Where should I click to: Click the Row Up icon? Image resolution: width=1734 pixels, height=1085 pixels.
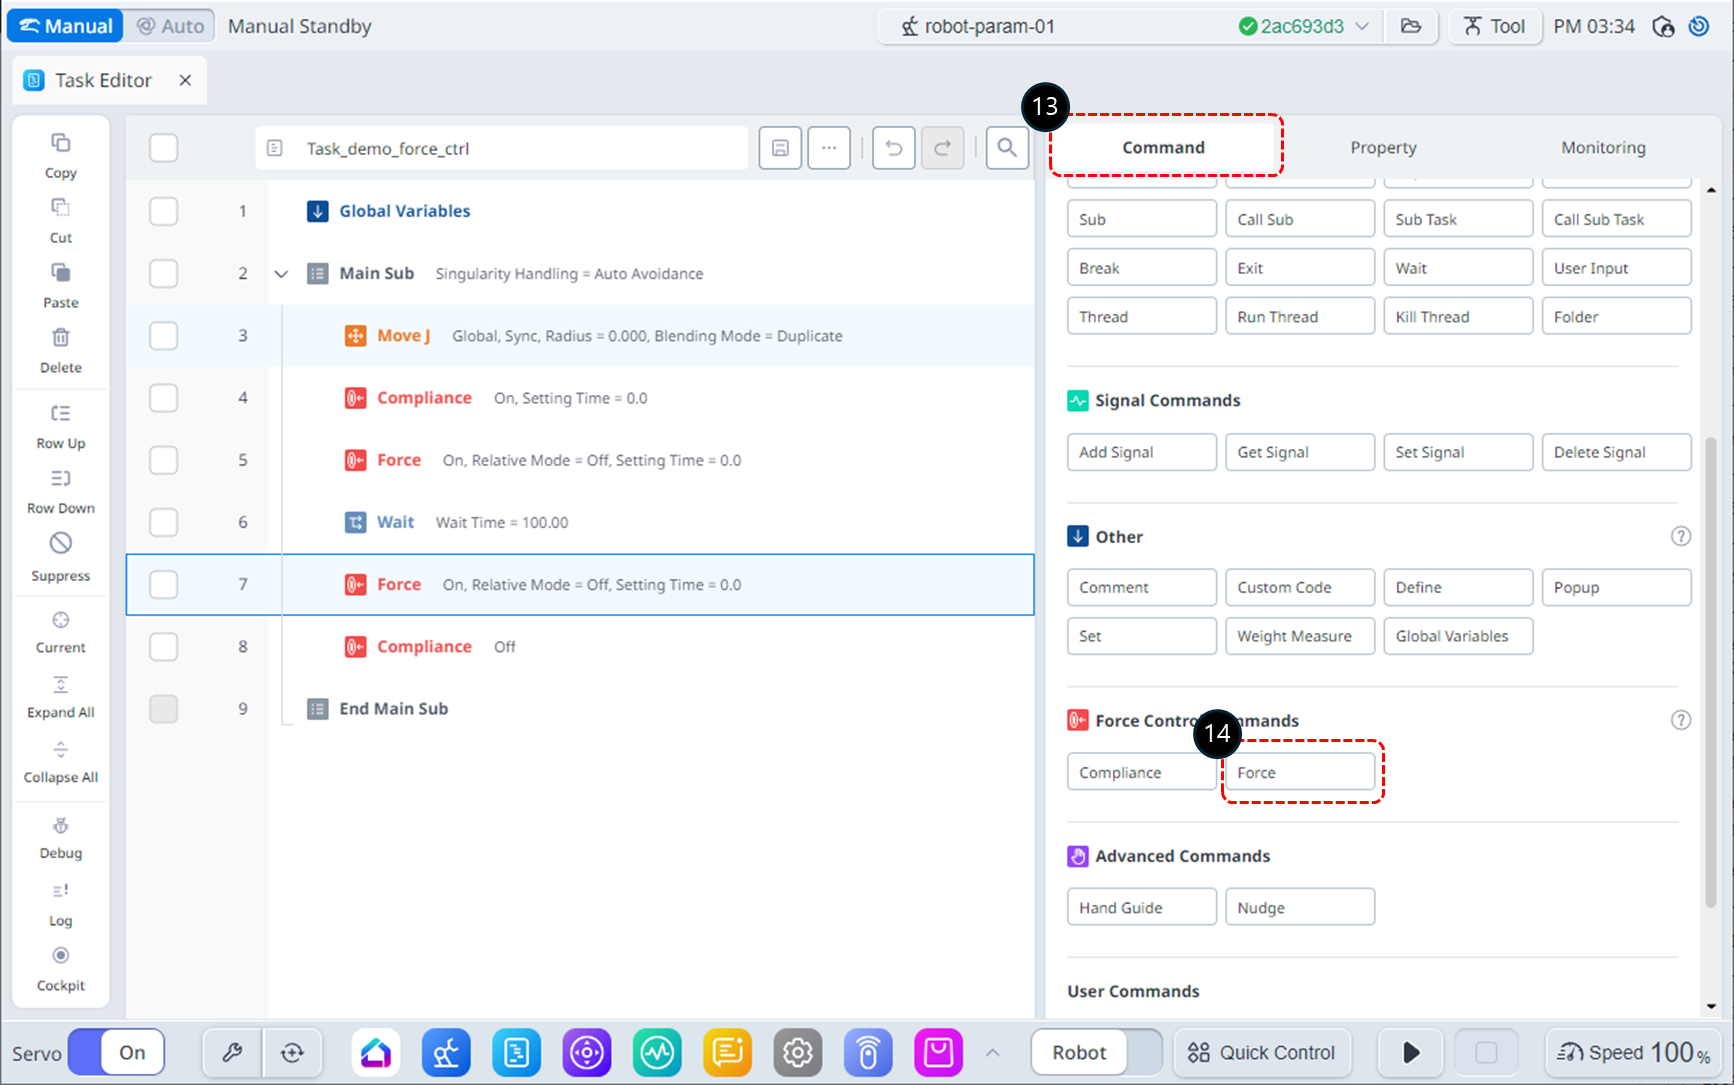pos(60,414)
